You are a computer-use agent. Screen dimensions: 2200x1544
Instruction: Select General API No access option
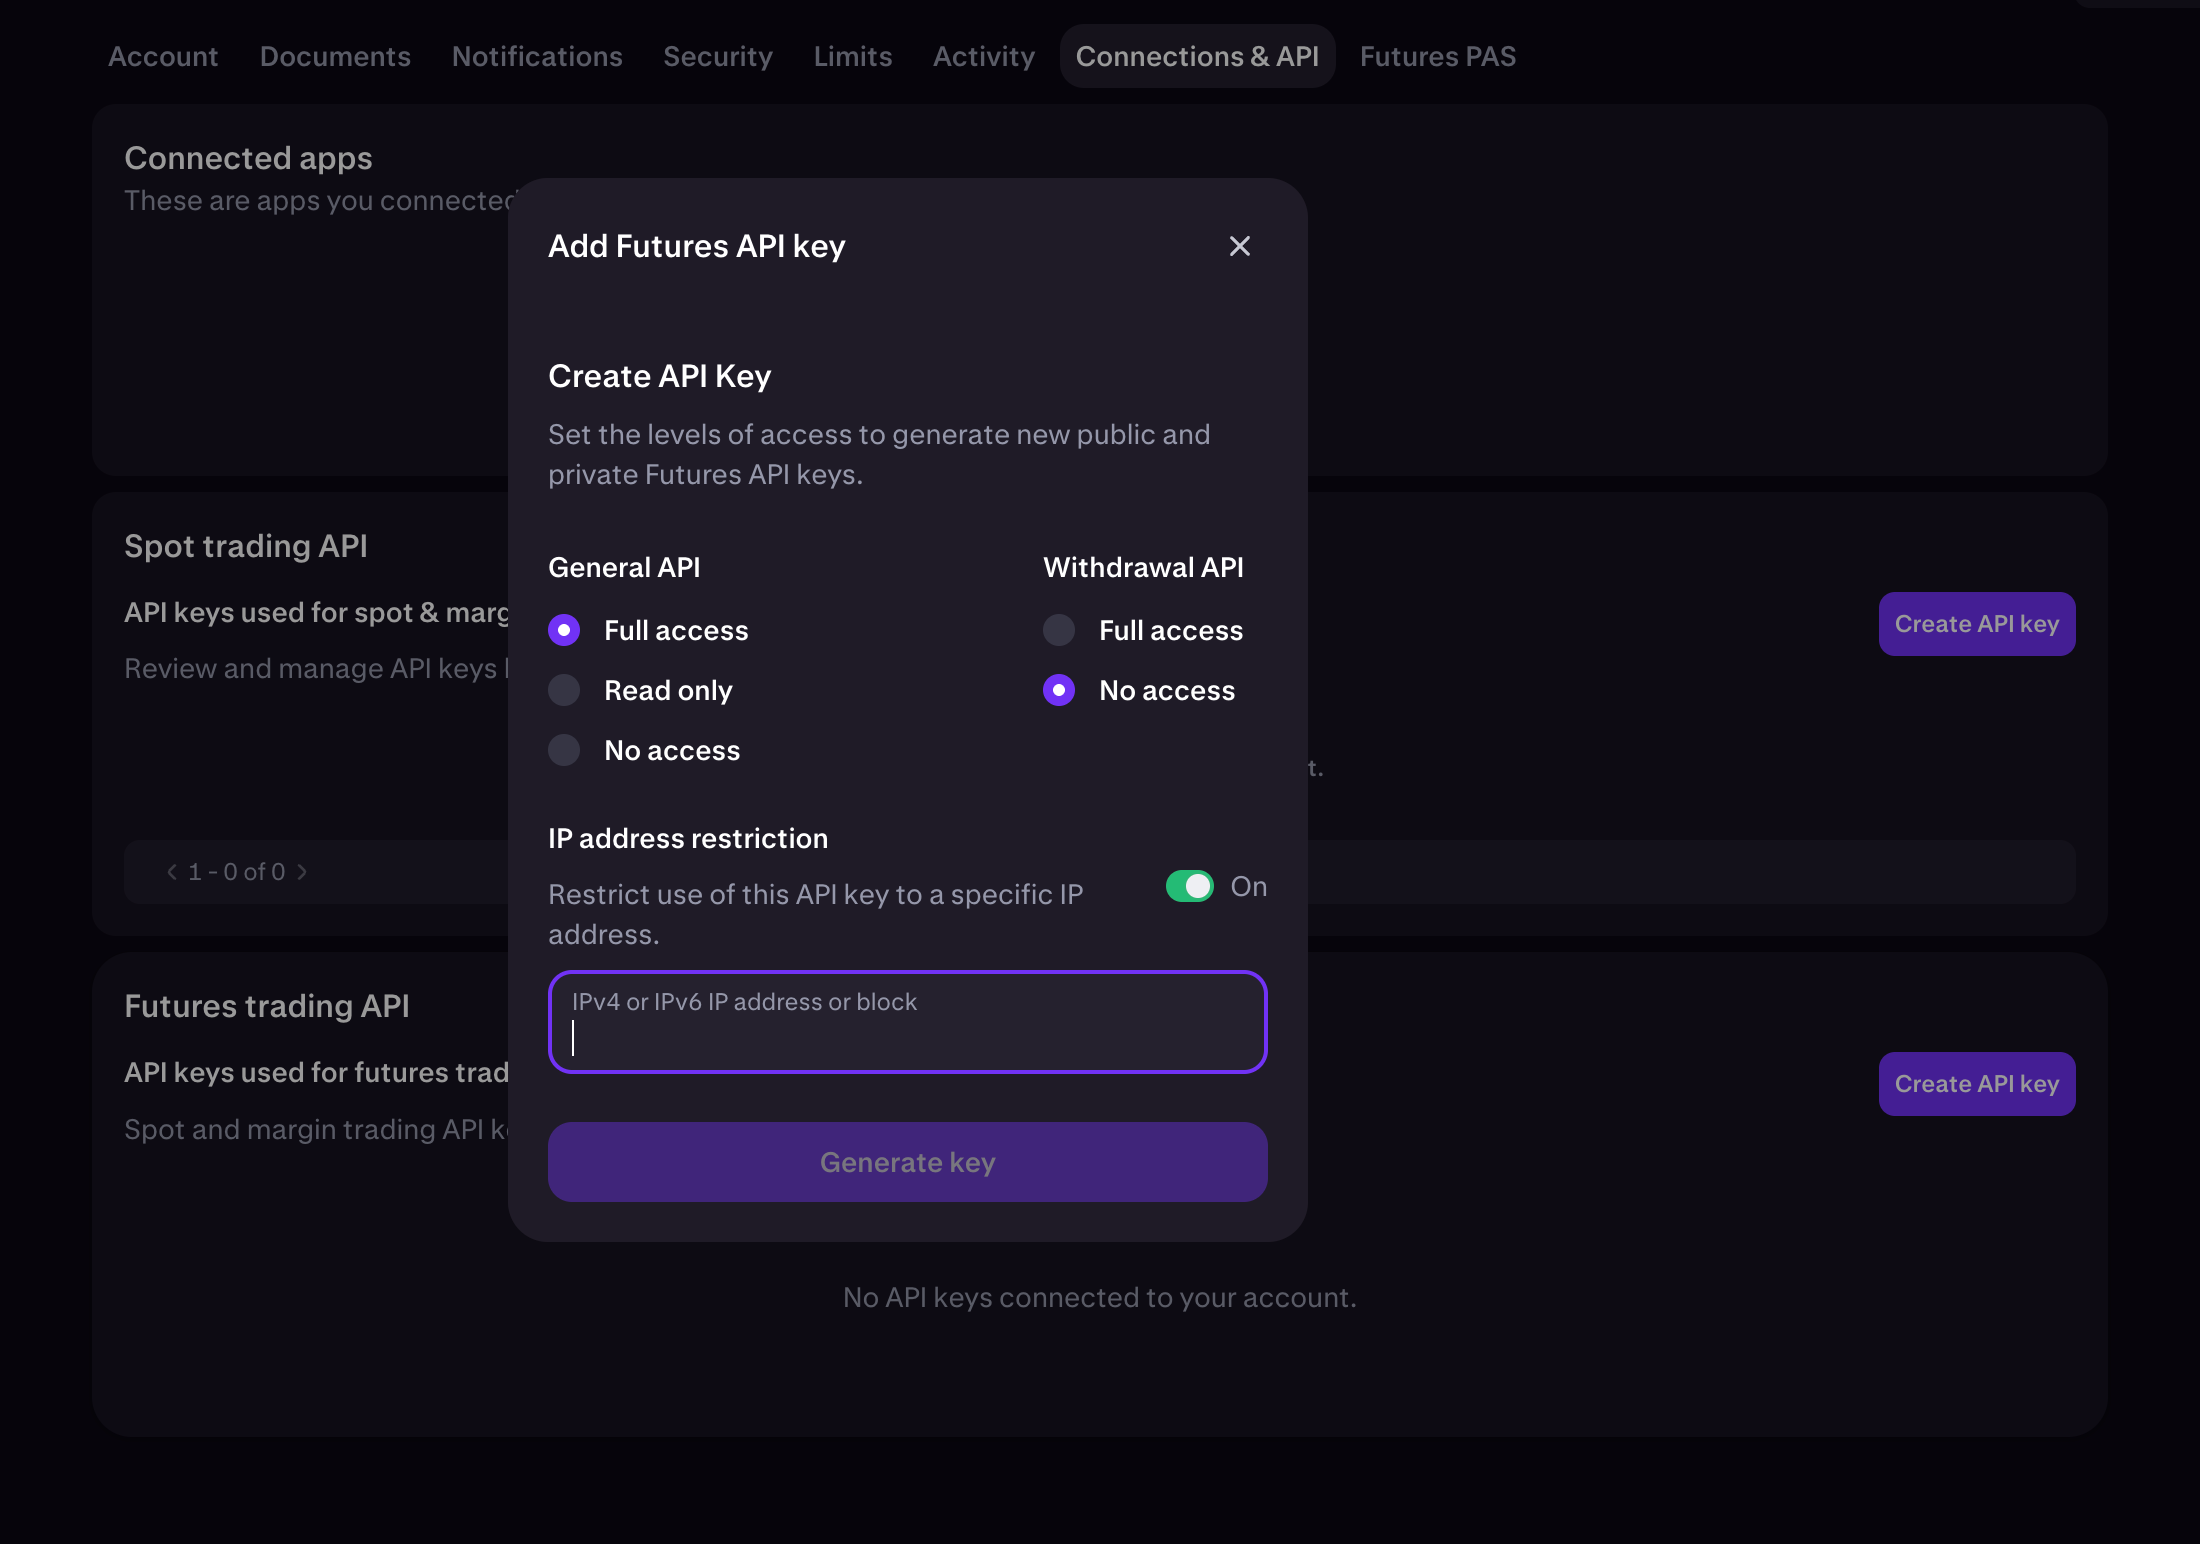point(564,750)
